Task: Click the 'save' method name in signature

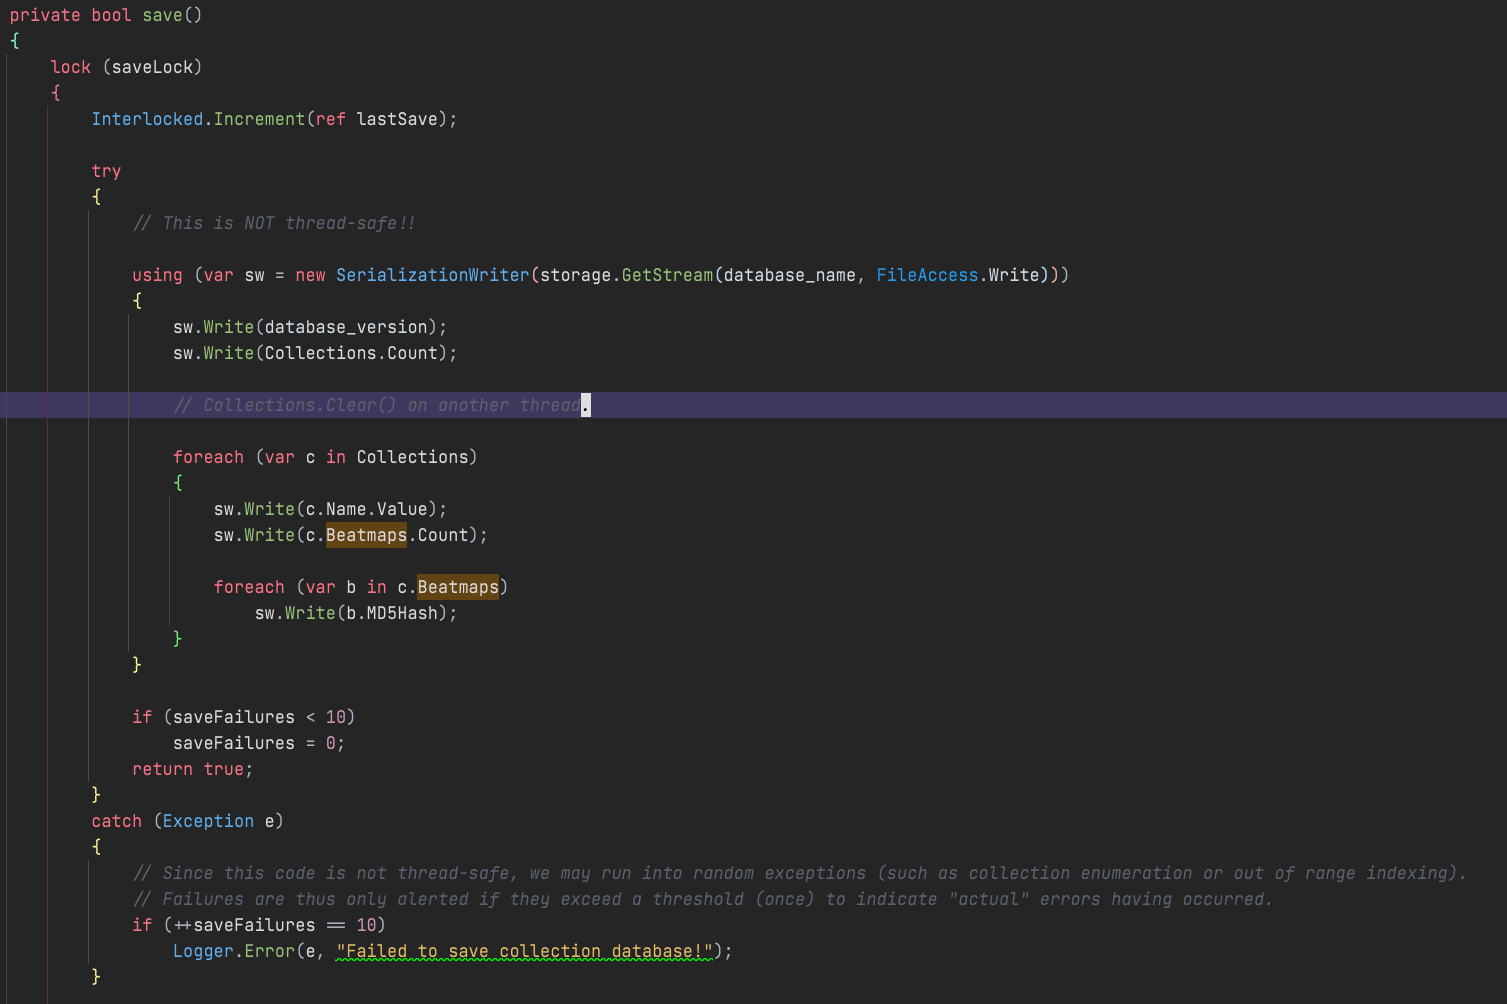Action: [162, 15]
